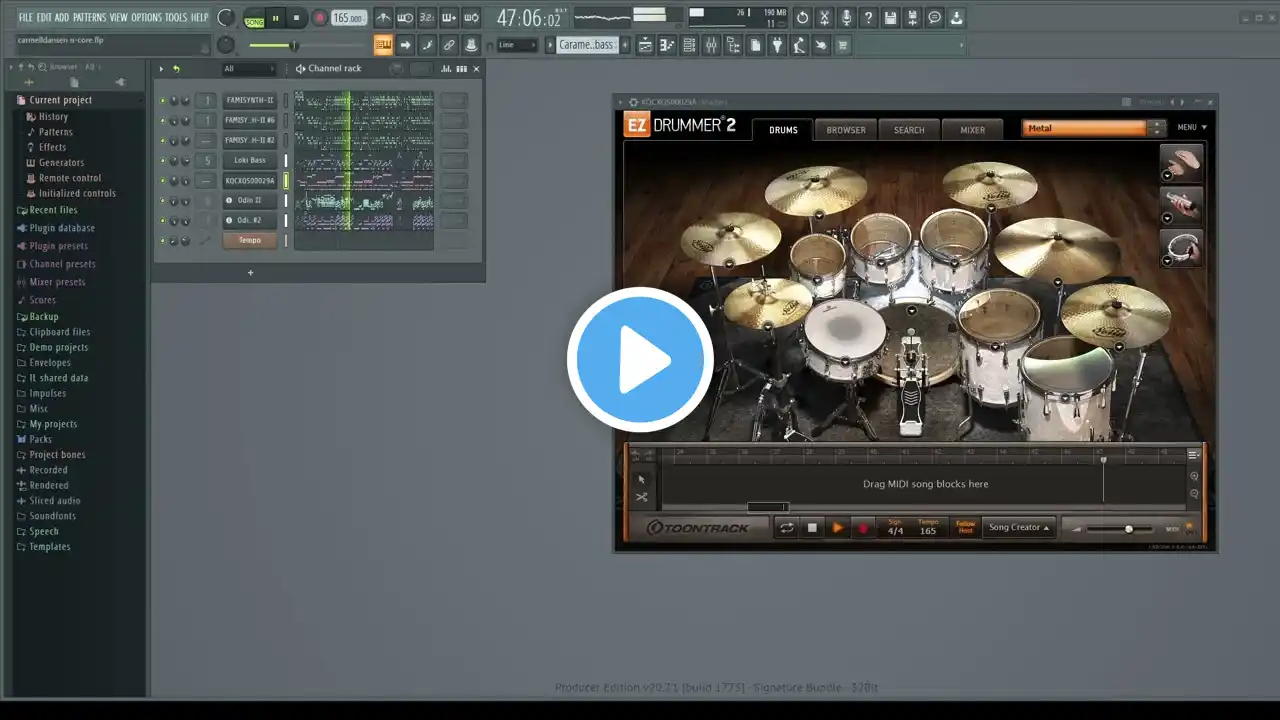Click the hands instrument icon in EZdrummer

[x=1181, y=162]
